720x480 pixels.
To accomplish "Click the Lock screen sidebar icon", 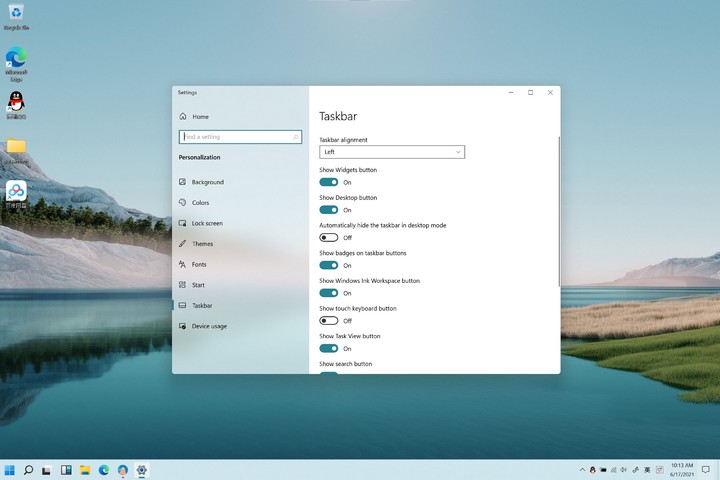I will pos(182,223).
